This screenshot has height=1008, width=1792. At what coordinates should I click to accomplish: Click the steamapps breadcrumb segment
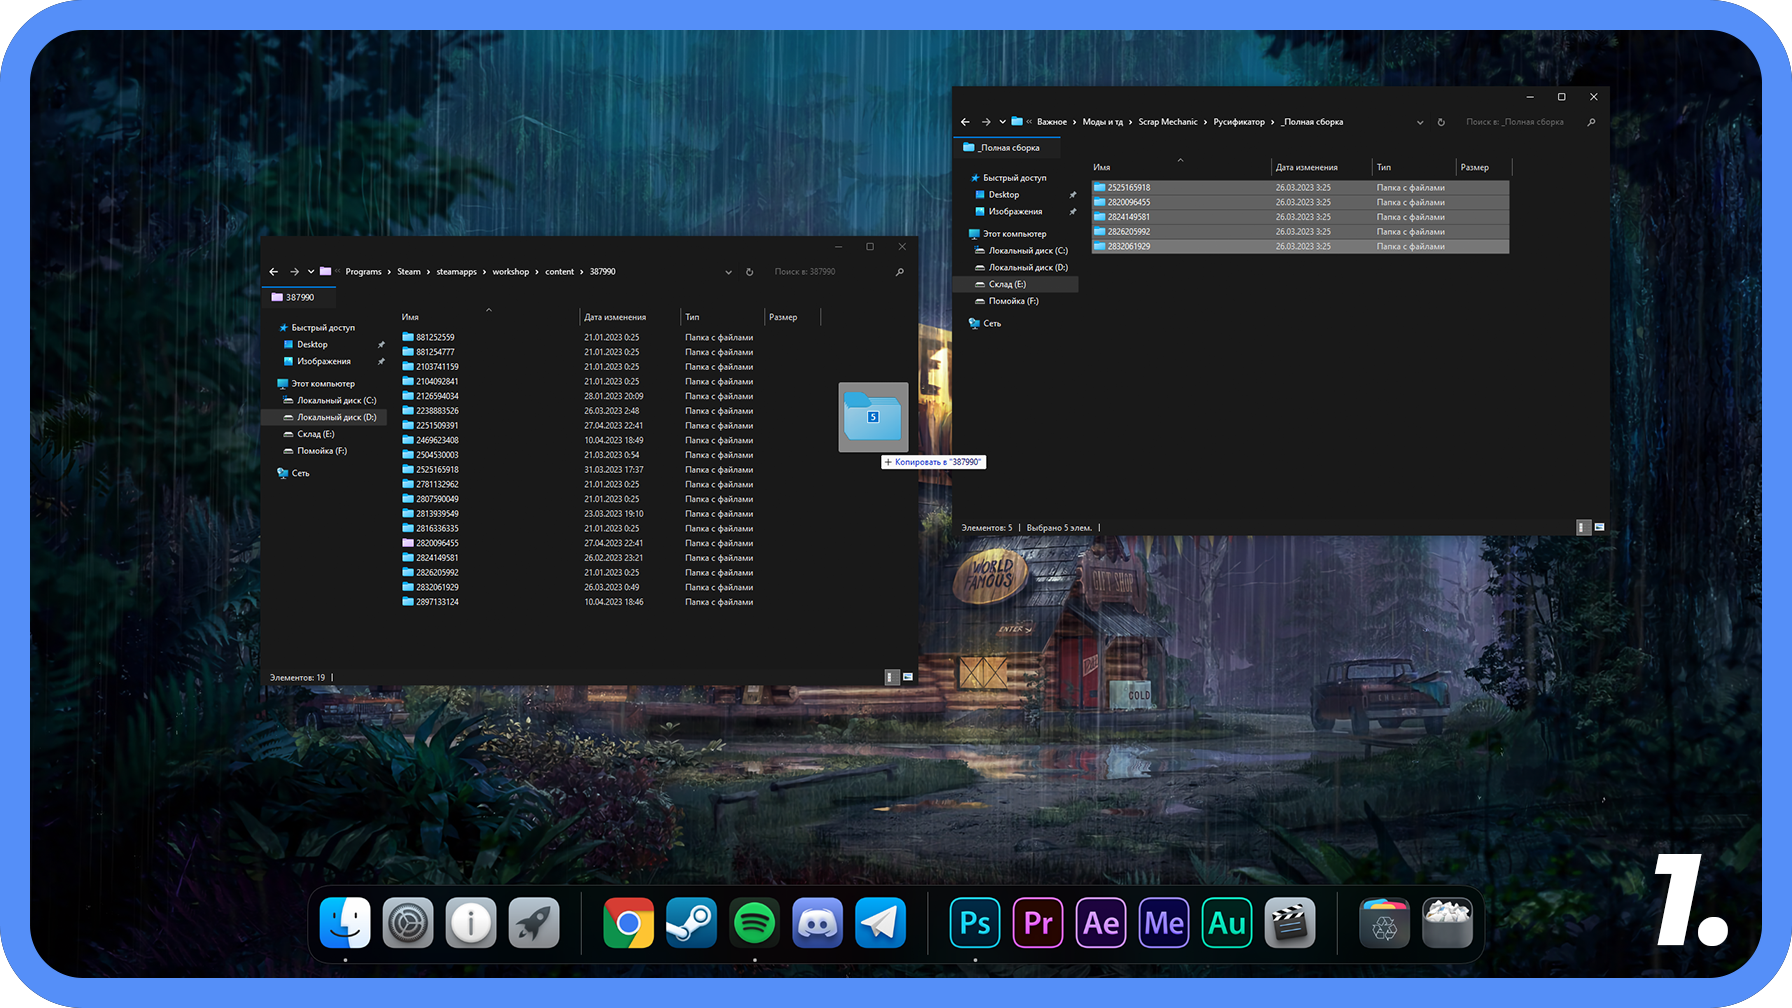coord(456,272)
